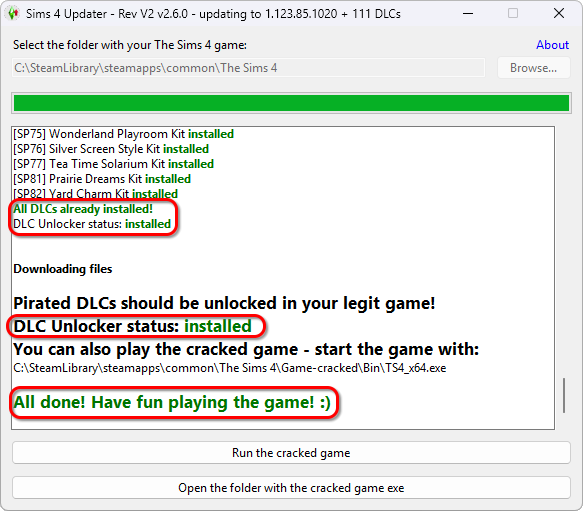Select the Prairie Dreams Kit line
This screenshot has width=583, height=511.
(102, 179)
